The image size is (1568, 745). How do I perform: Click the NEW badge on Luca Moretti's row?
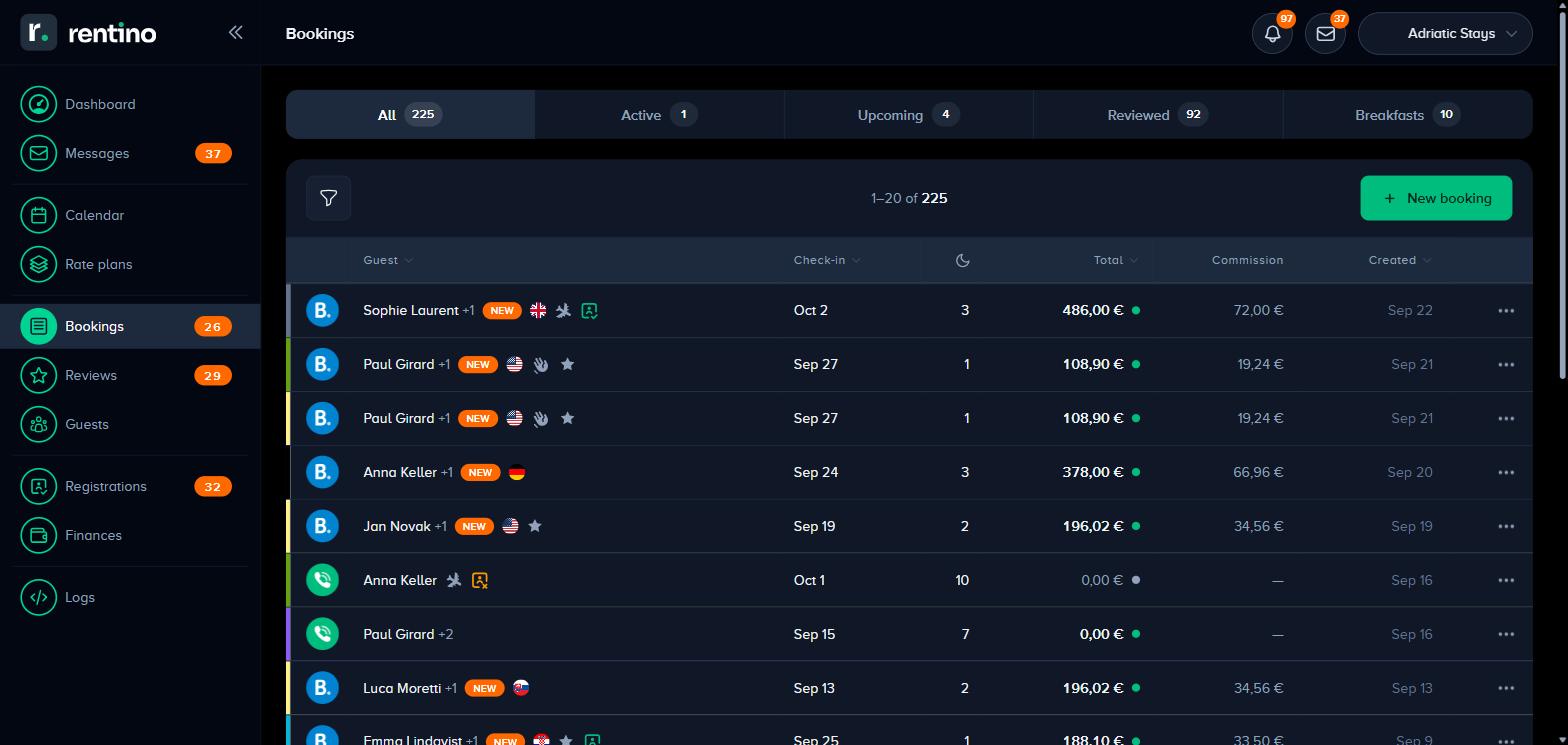pos(485,688)
